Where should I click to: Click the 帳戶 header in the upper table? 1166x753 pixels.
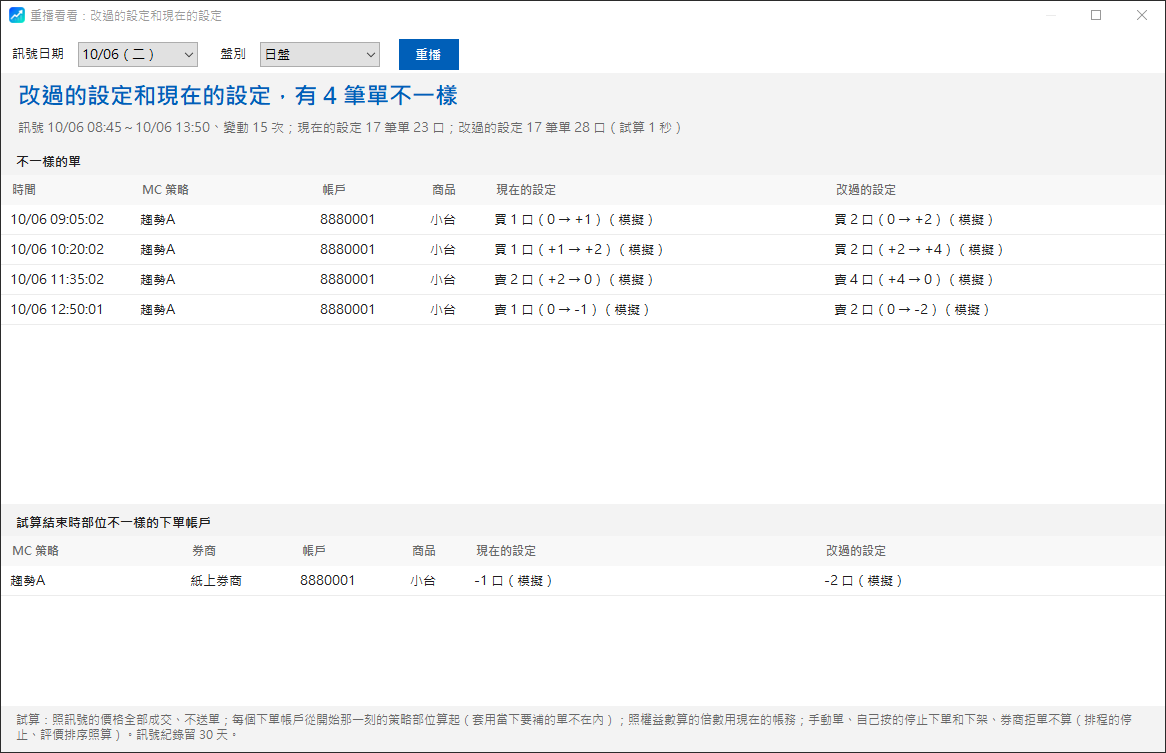[334, 190]
